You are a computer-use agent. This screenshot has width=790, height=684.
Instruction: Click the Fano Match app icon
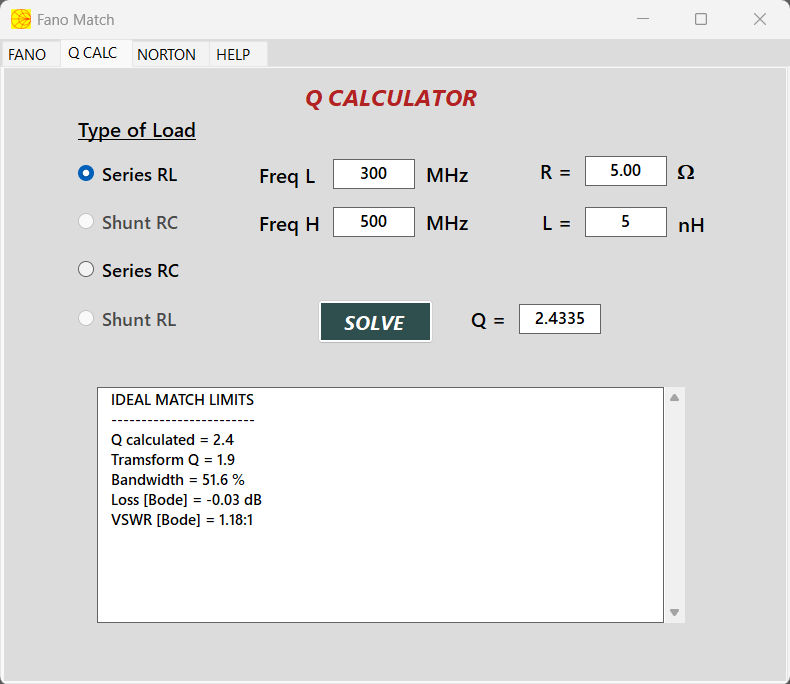tap(20, 19)
